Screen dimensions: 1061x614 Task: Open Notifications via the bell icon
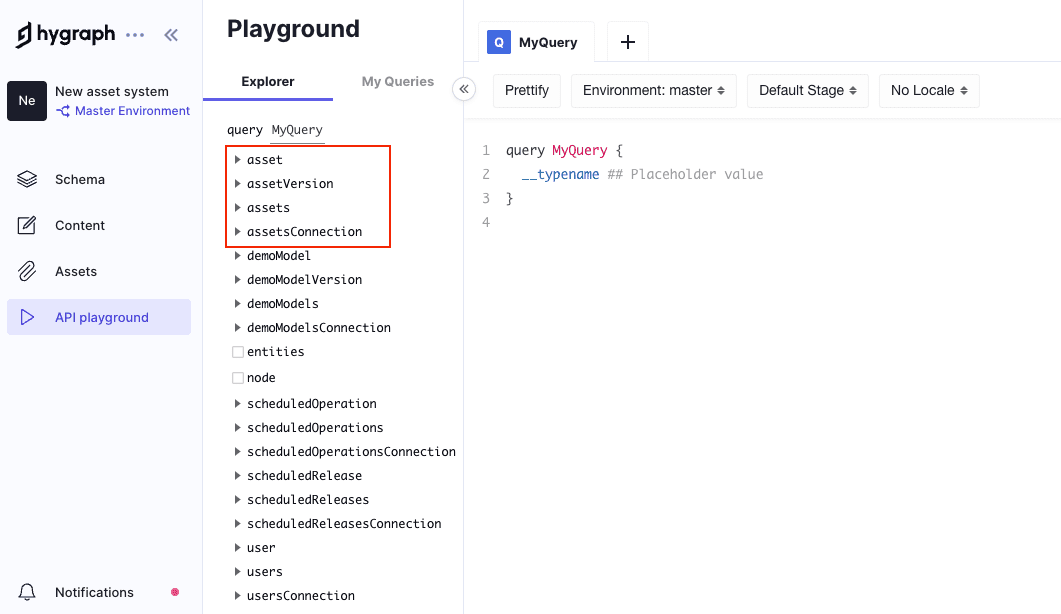point(27,592)
